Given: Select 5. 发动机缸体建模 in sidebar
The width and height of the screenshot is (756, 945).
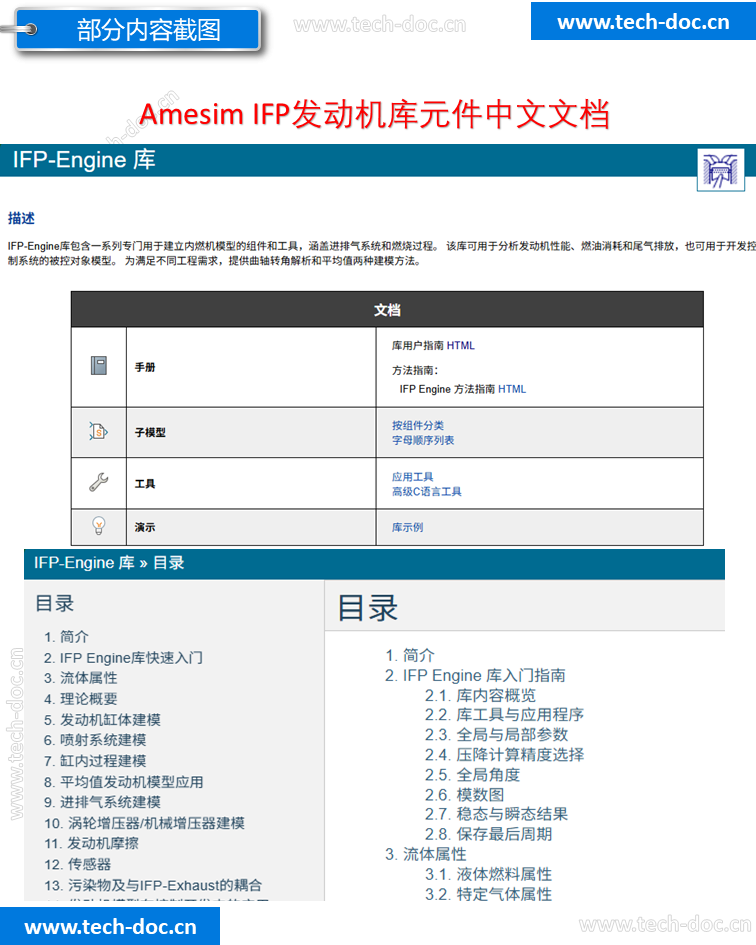Looking at the screenshot, I should click(102, 720).
